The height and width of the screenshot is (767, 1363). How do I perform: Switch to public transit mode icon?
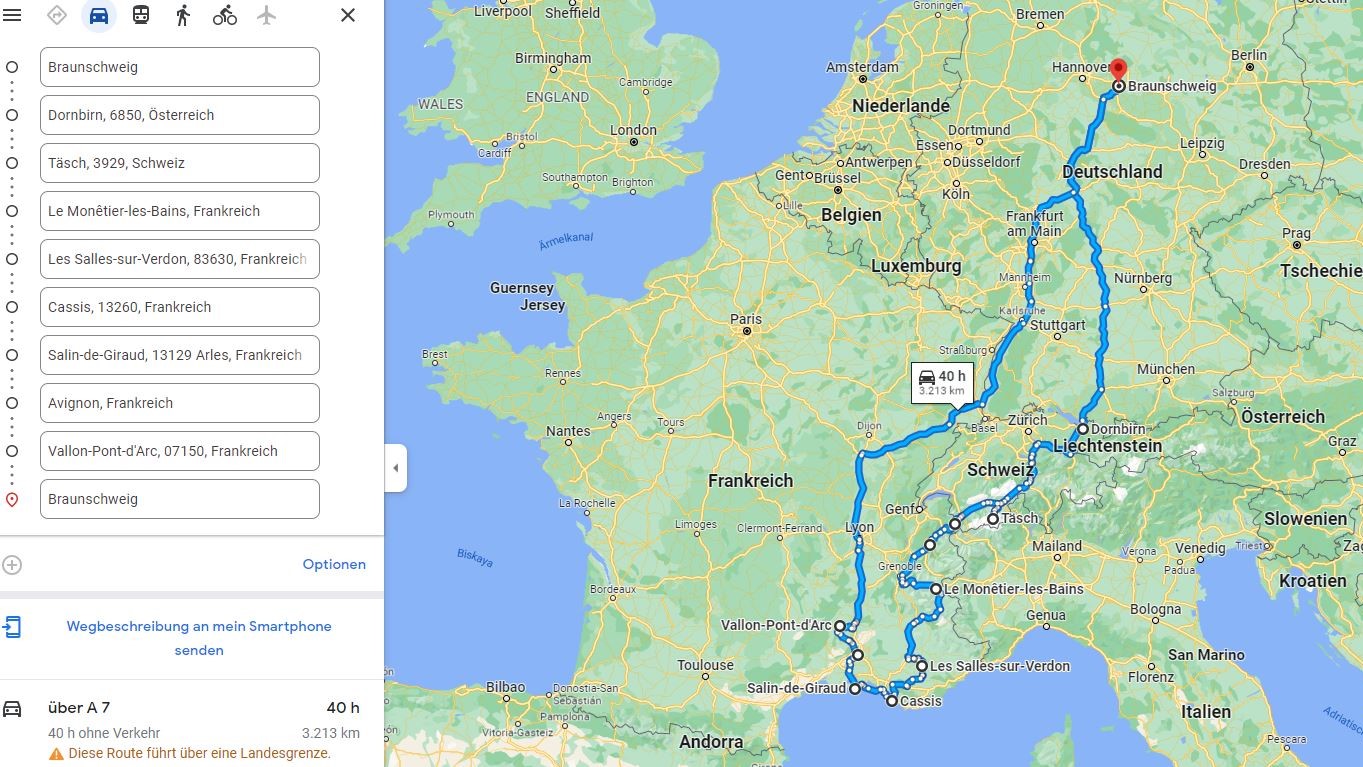coord(141,15)
